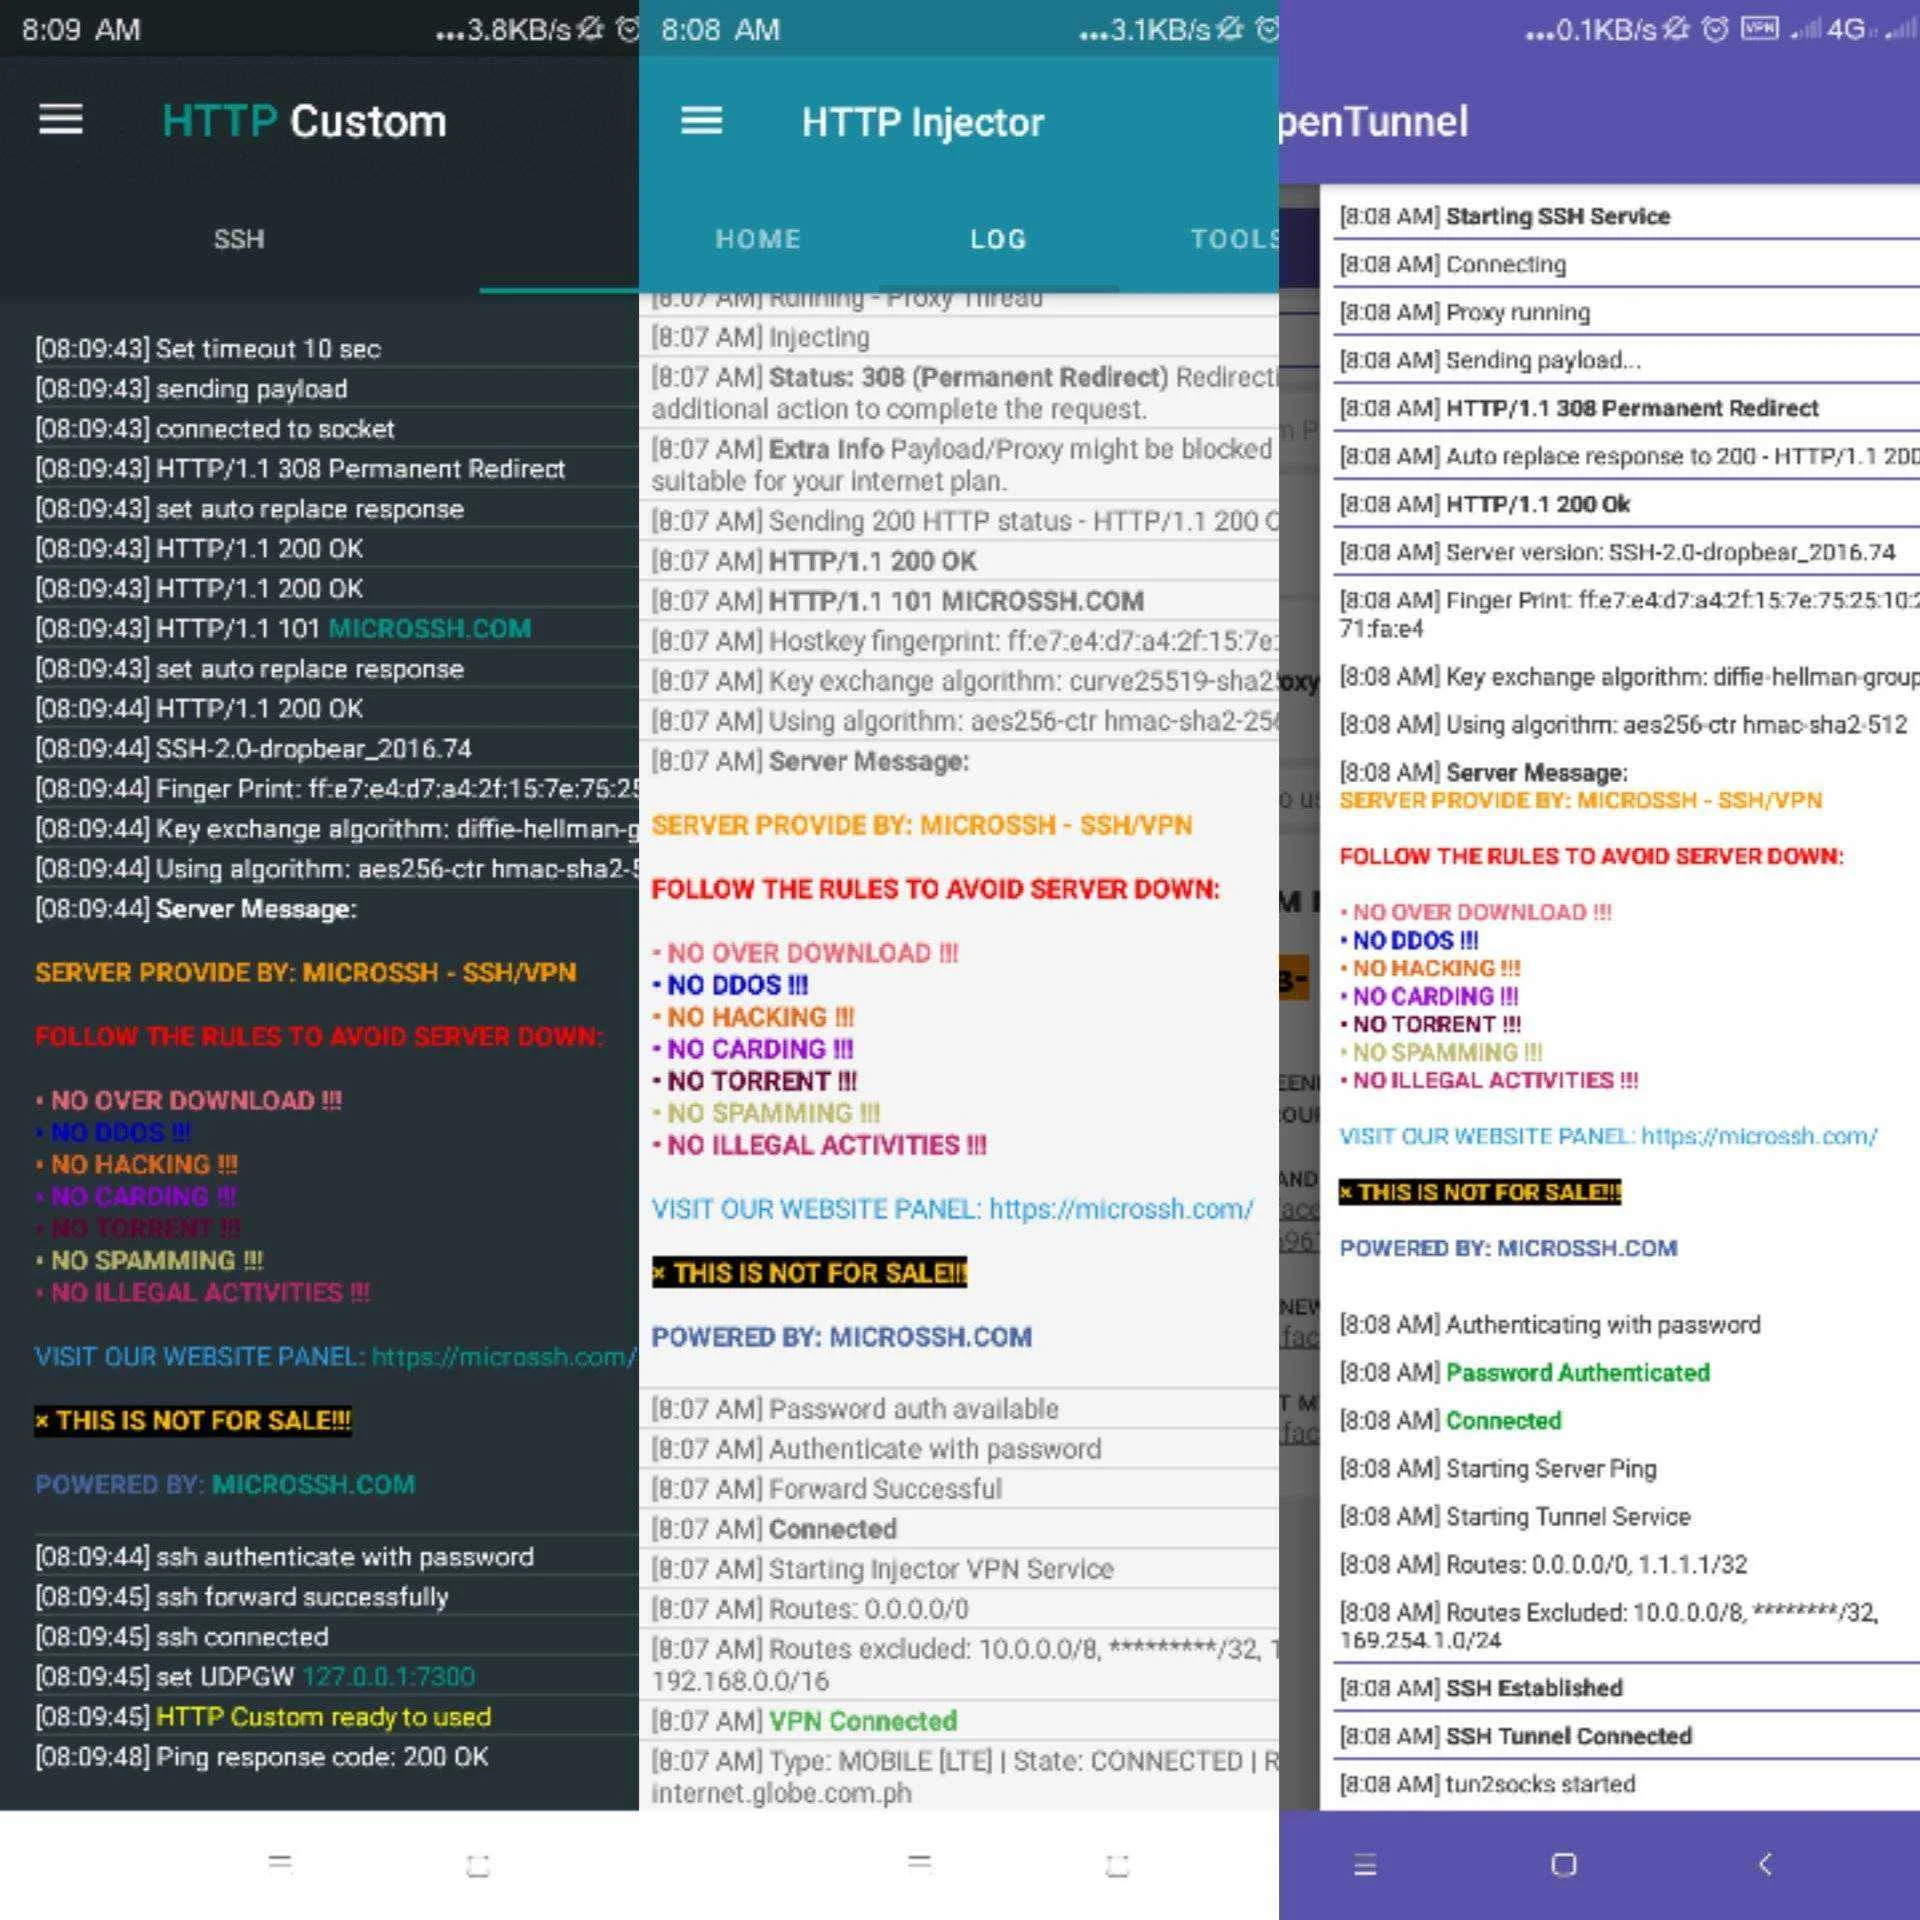Tap the home square icon below HTTP Injector
This screenshot has height=1920, width=1920.
coord(1118,1865)
